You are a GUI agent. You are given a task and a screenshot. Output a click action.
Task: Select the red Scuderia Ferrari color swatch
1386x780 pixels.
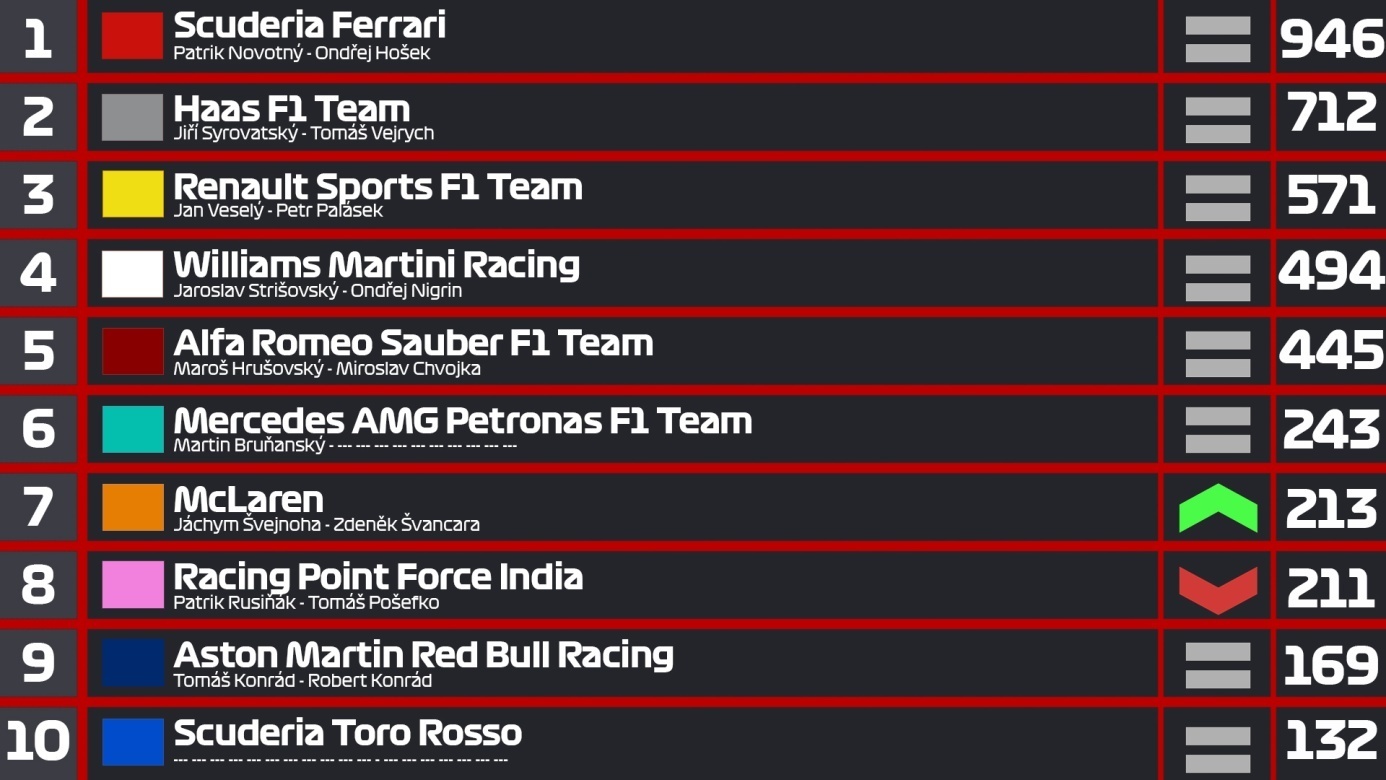[x=132, y=36]
